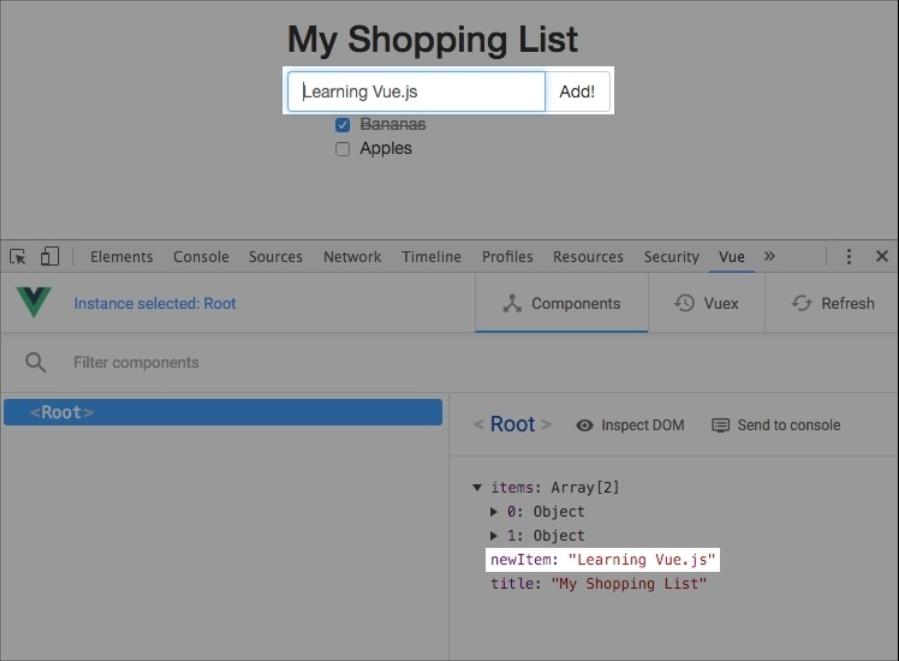Switch to the Console tab
This screenshot has height=661, width=899.
coord(201,257)
